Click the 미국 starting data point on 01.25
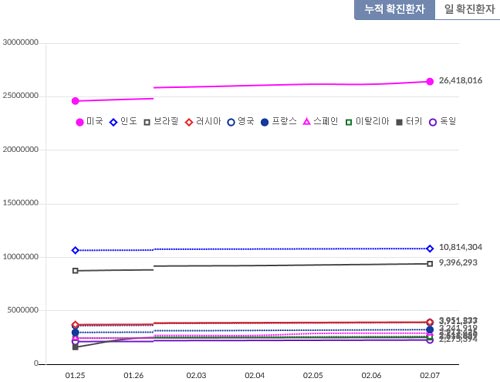Screen dimensions: 500x382 (75, 101)
